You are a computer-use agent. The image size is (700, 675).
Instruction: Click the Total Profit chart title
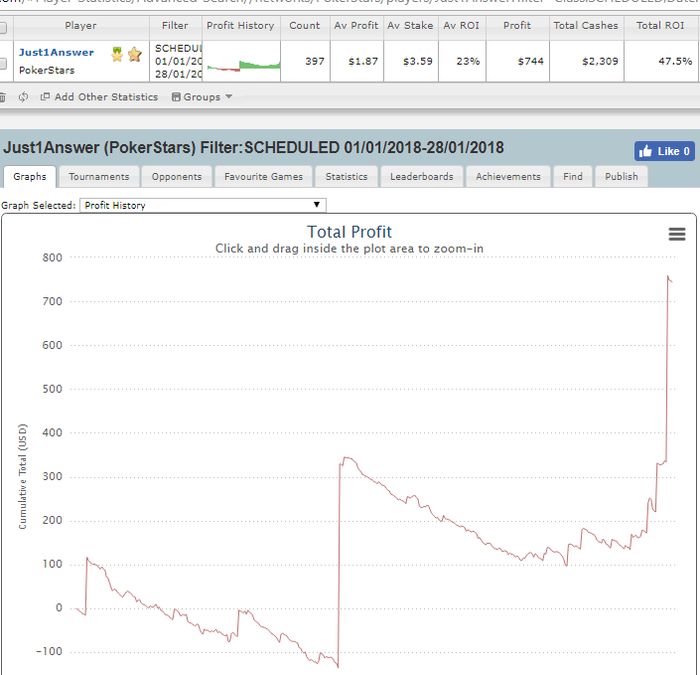click(350, 232)
